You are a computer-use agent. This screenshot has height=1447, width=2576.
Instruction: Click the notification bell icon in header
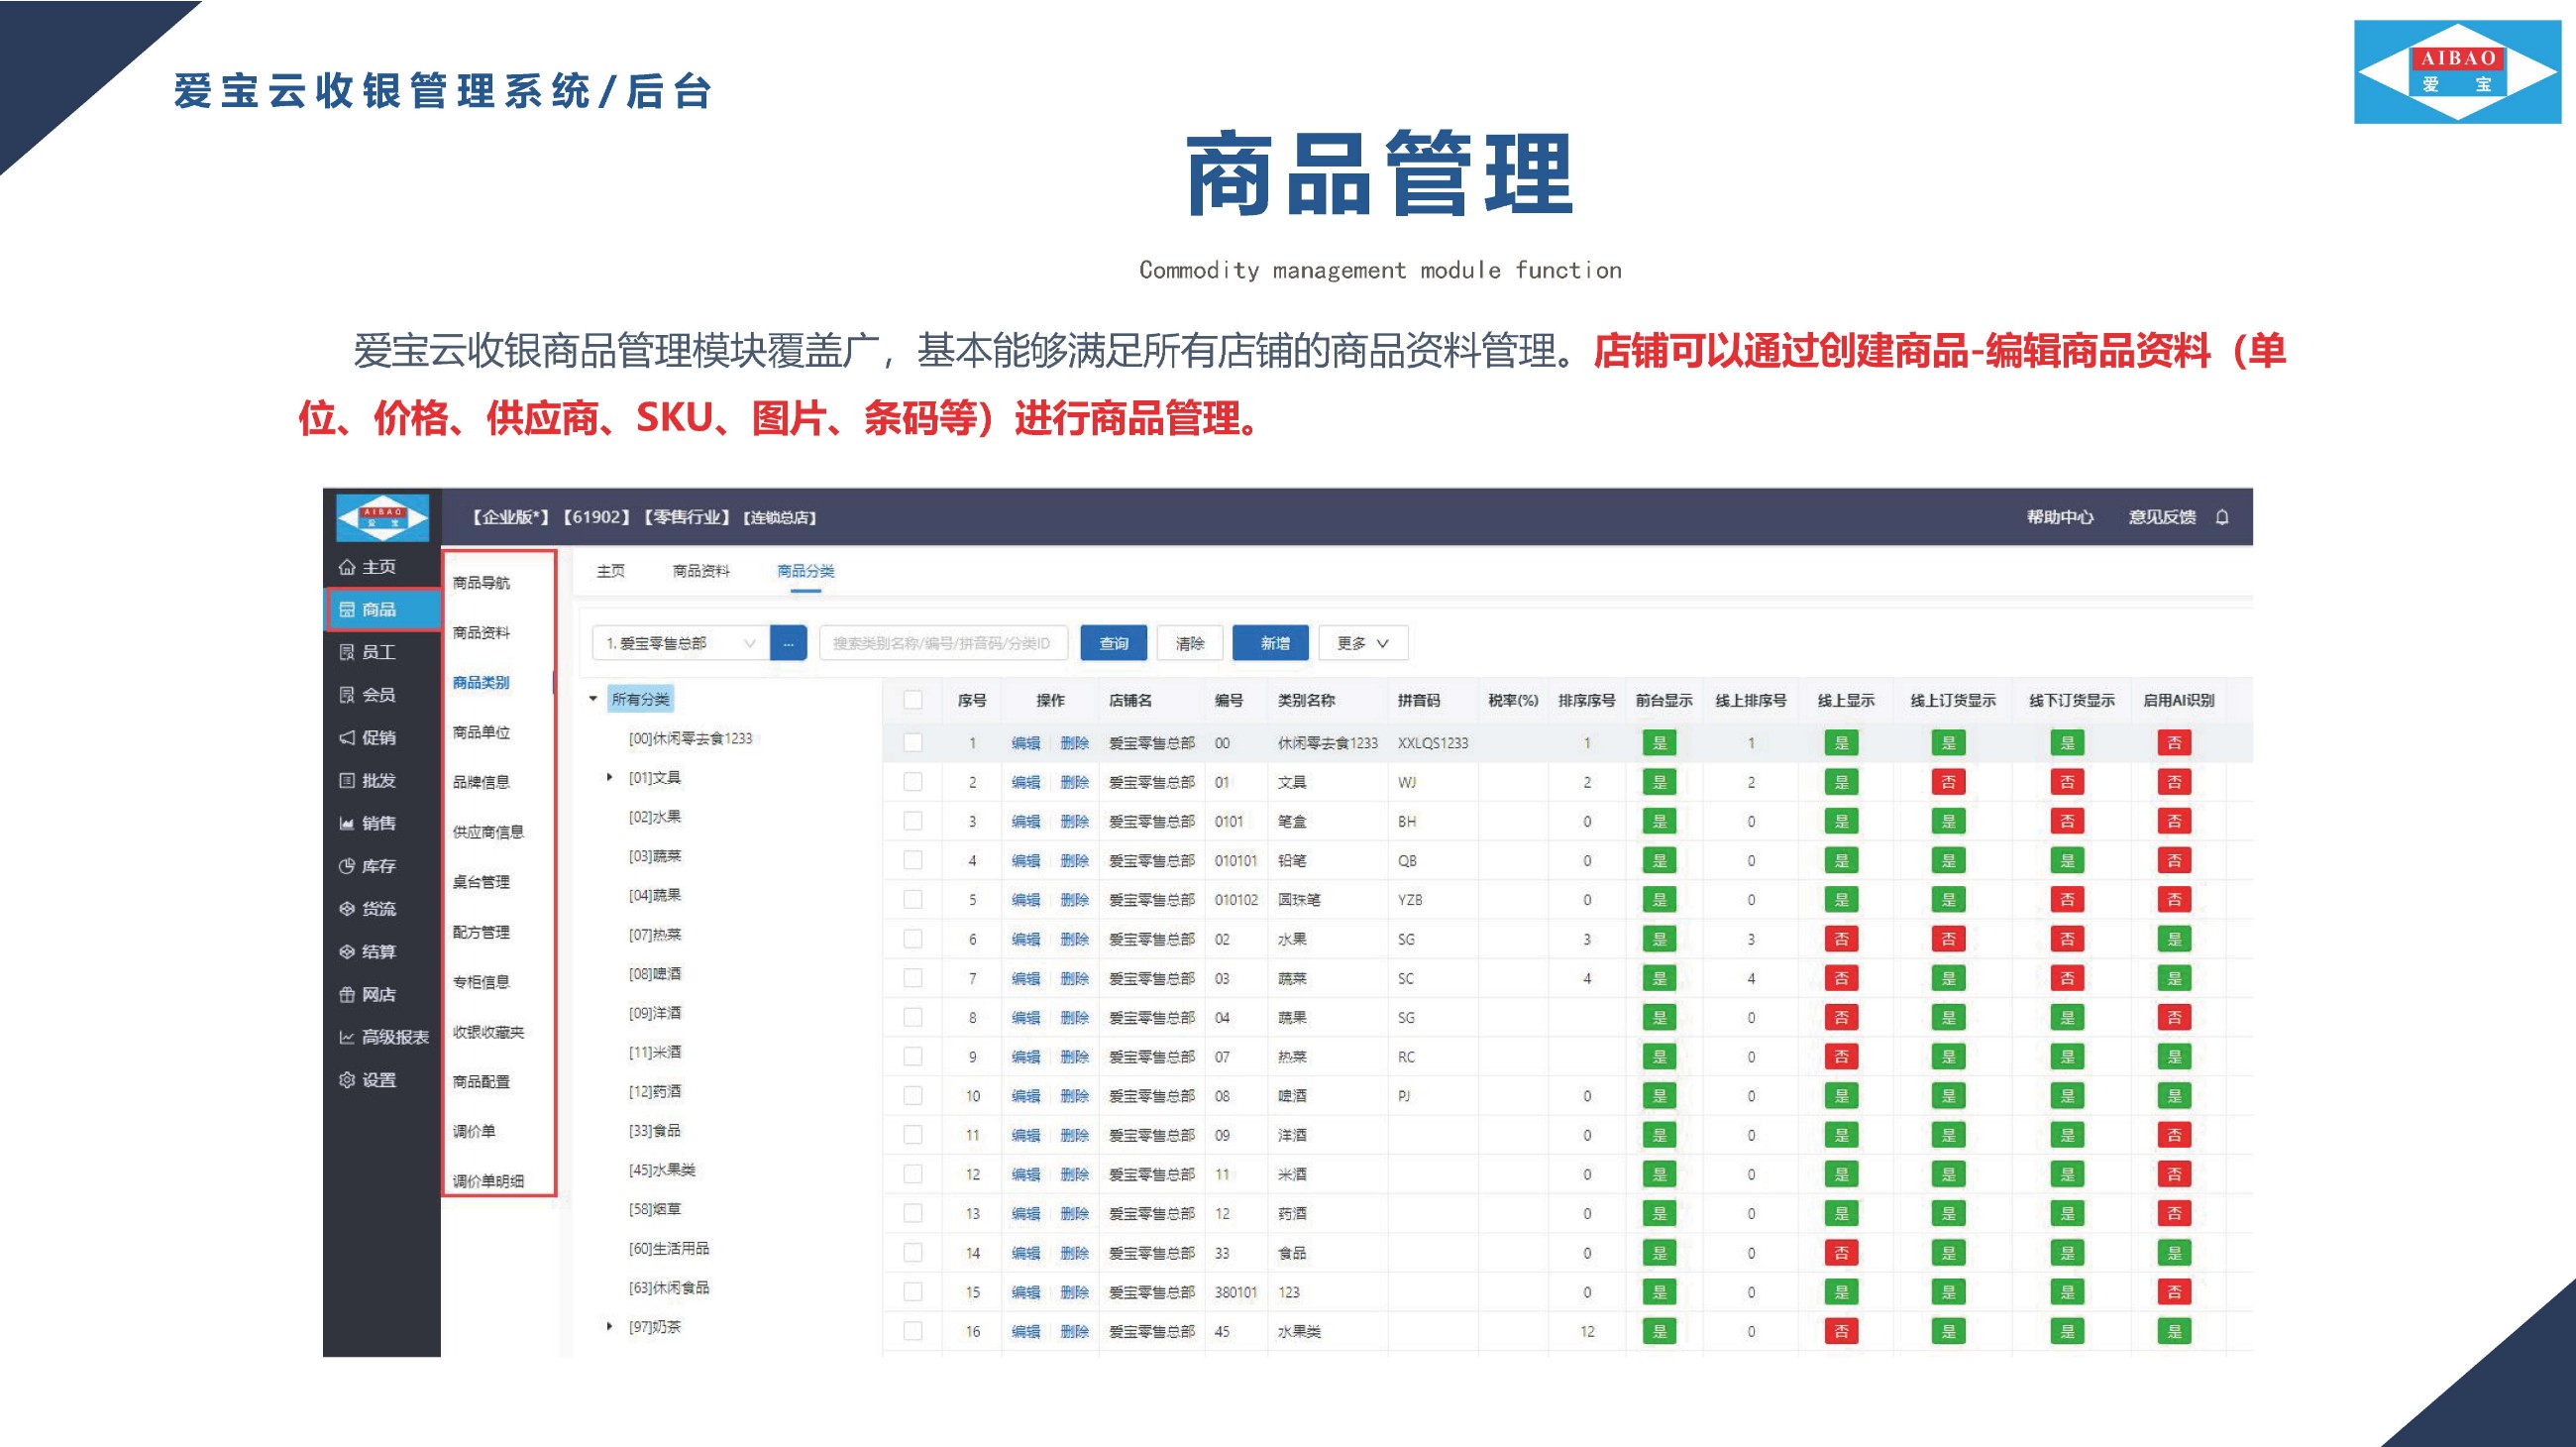click(2222, 517)
